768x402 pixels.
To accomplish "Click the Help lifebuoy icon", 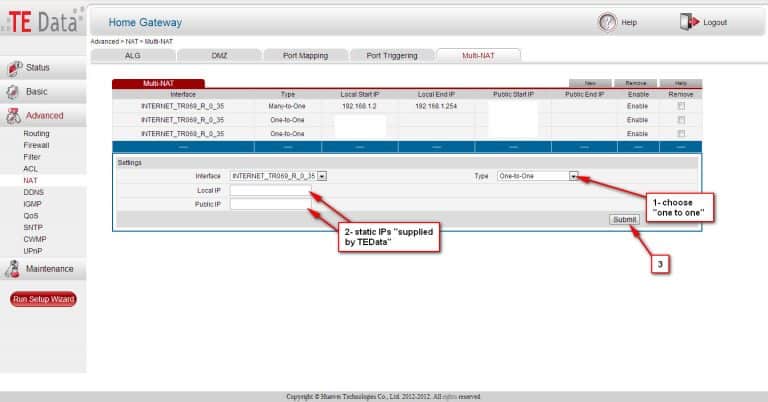I will 607,21.
